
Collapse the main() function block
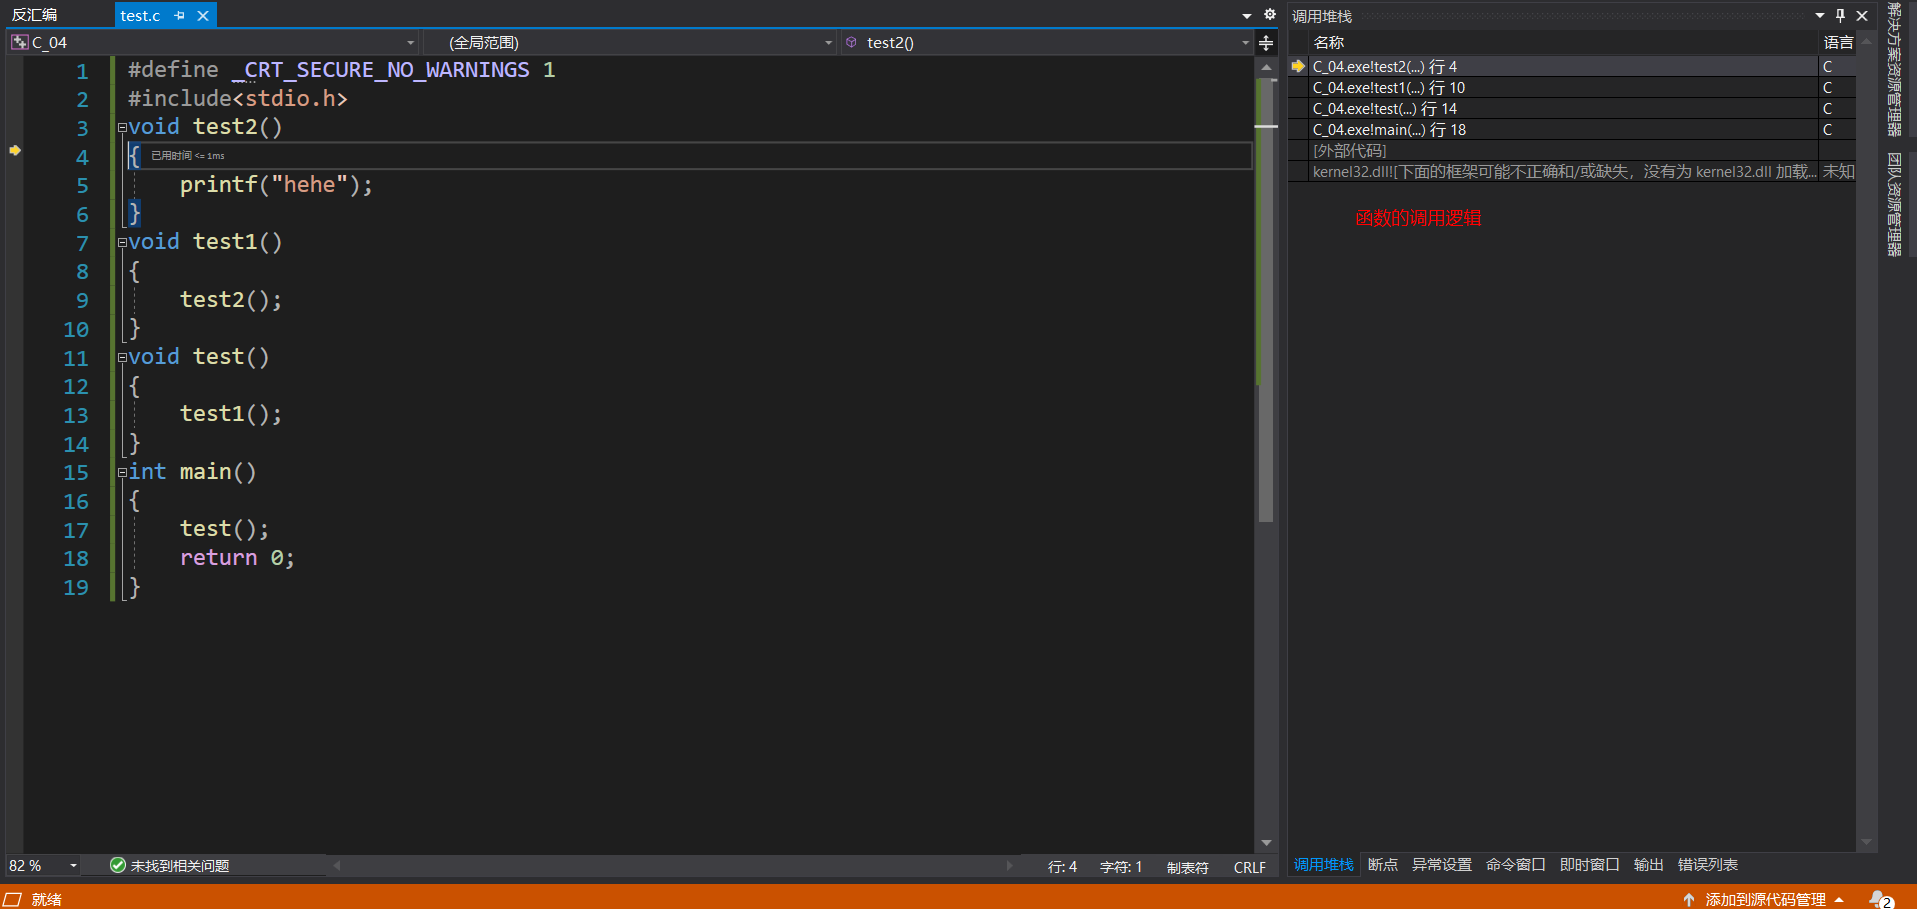click(122, 473)
